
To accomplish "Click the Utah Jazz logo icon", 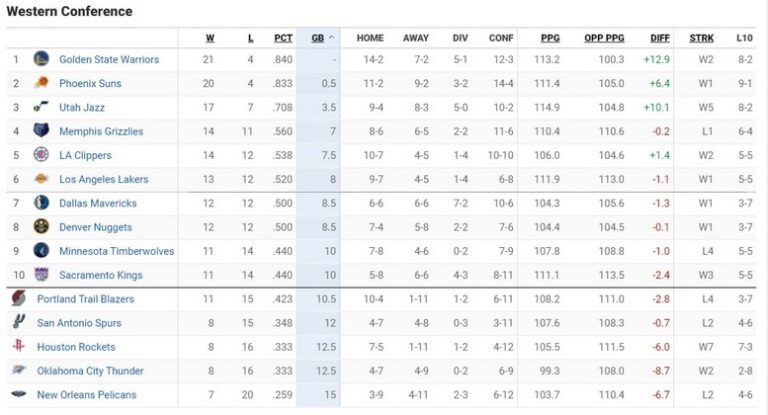I will tap(41, 107).
